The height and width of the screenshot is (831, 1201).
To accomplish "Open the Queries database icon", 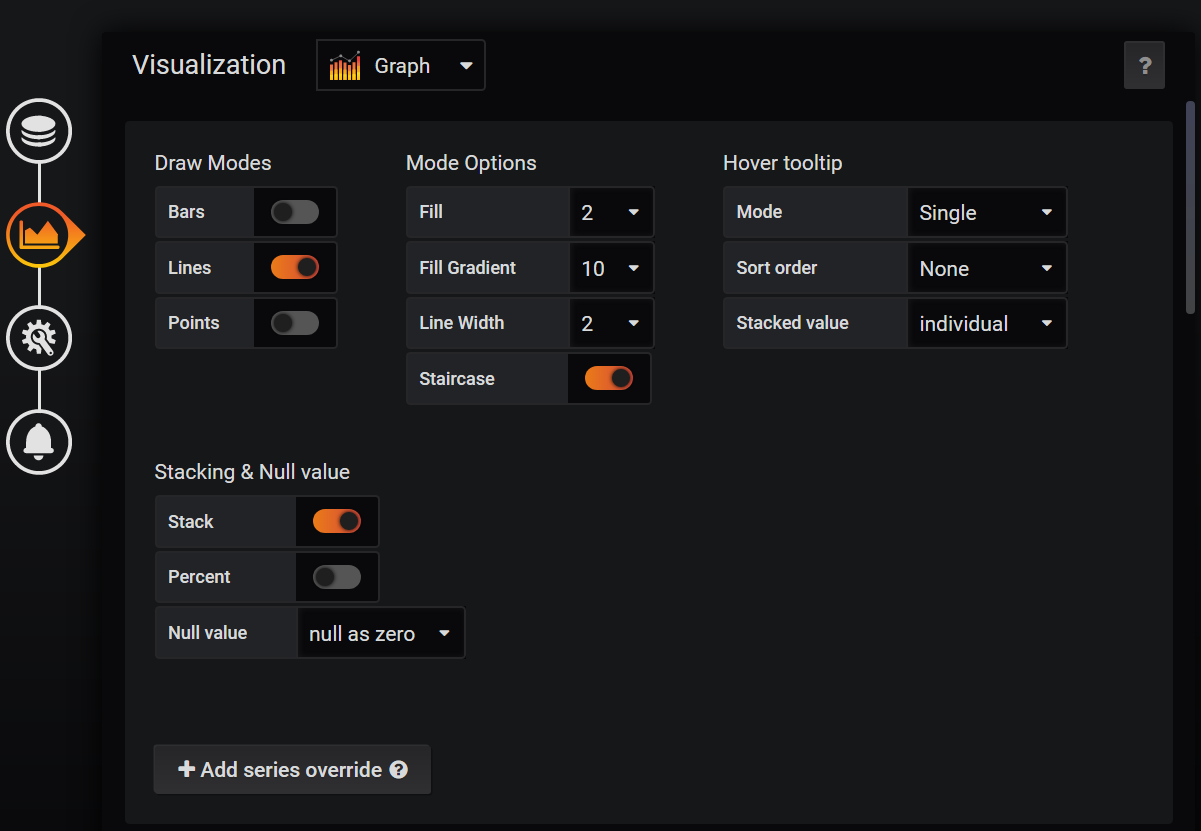I will coord(39,131).
